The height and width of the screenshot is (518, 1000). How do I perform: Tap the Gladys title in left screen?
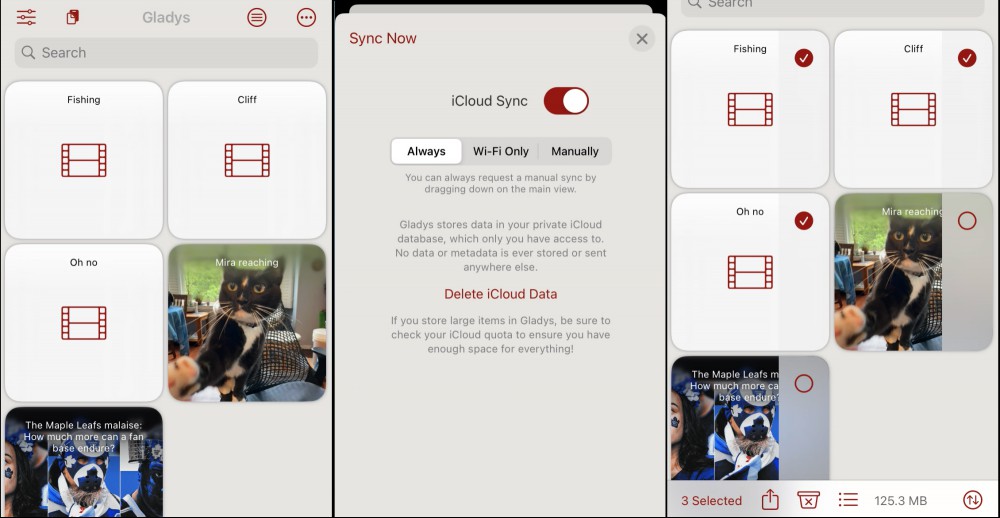point(166,17)
